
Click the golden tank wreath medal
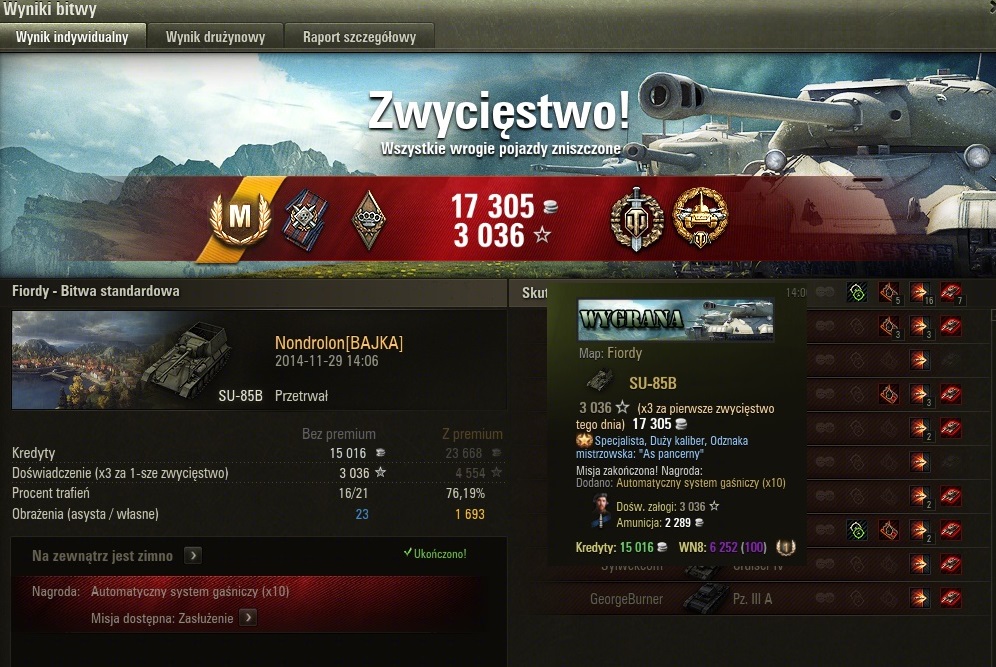pyautogui.click(x=700, y=218)
